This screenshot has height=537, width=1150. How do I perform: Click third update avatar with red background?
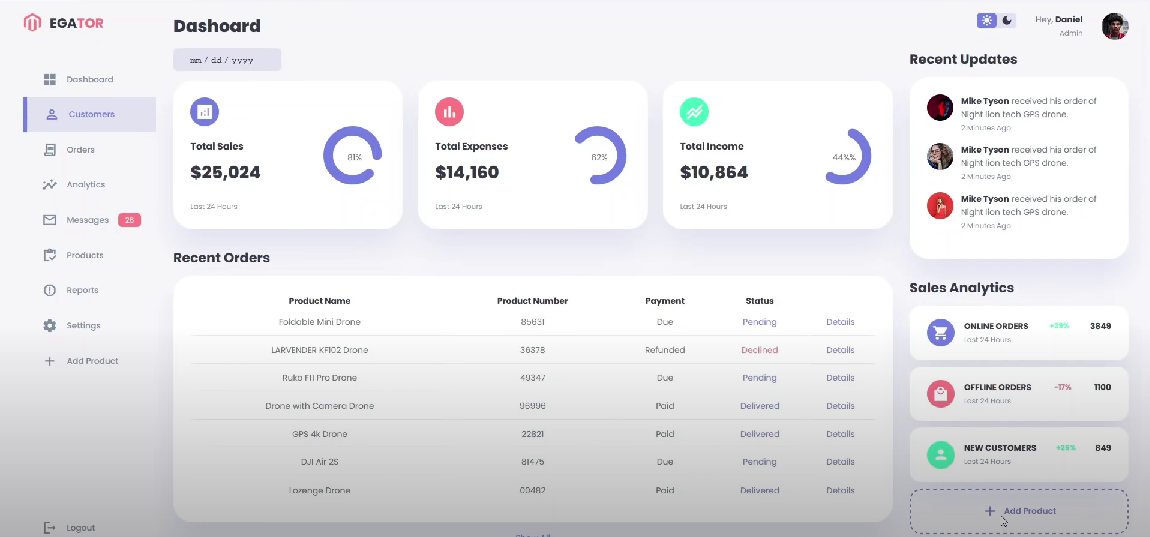940,205
